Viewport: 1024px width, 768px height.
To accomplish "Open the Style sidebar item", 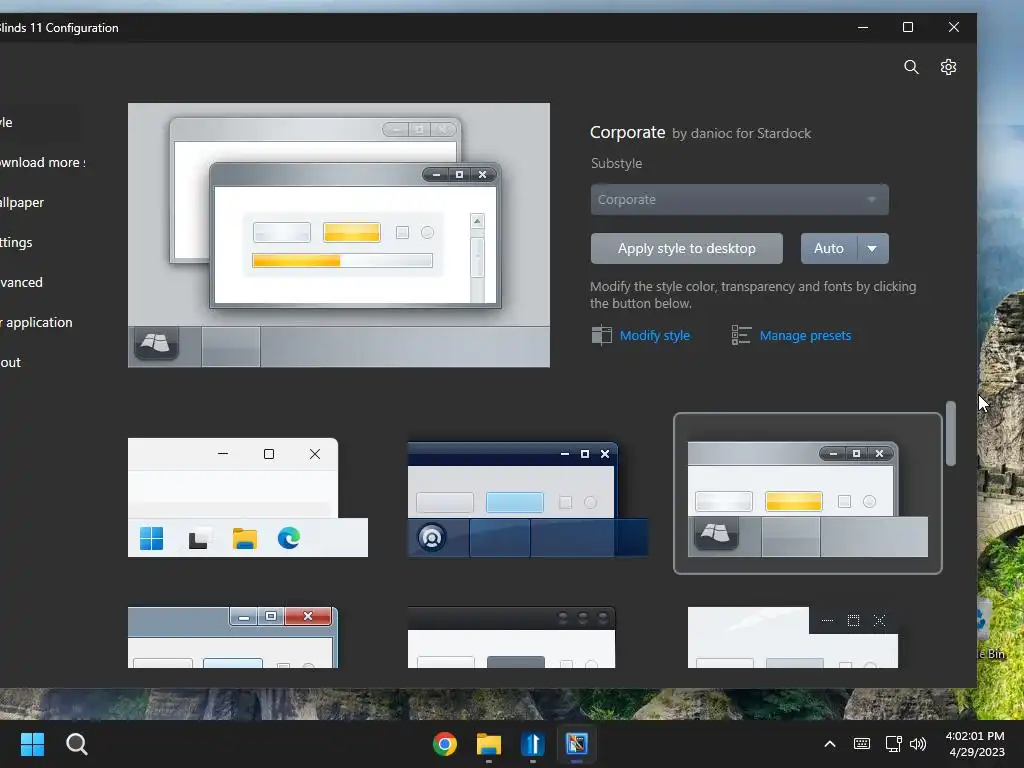I will pyautogui.click(x=7, y=122).
